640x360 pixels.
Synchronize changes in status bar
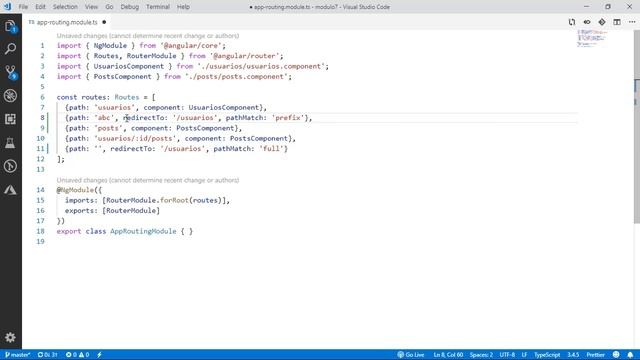point(47,355)
